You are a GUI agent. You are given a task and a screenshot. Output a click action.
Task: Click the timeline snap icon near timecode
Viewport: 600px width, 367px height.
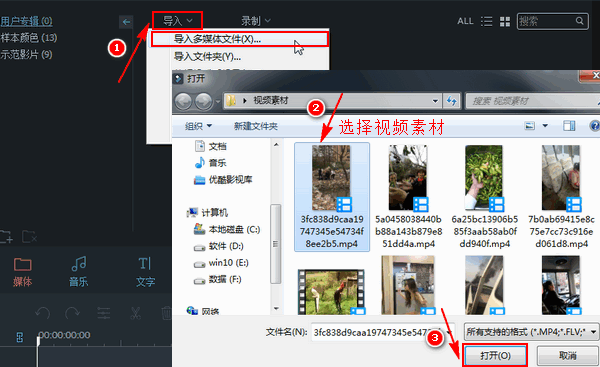click(20, 337)
